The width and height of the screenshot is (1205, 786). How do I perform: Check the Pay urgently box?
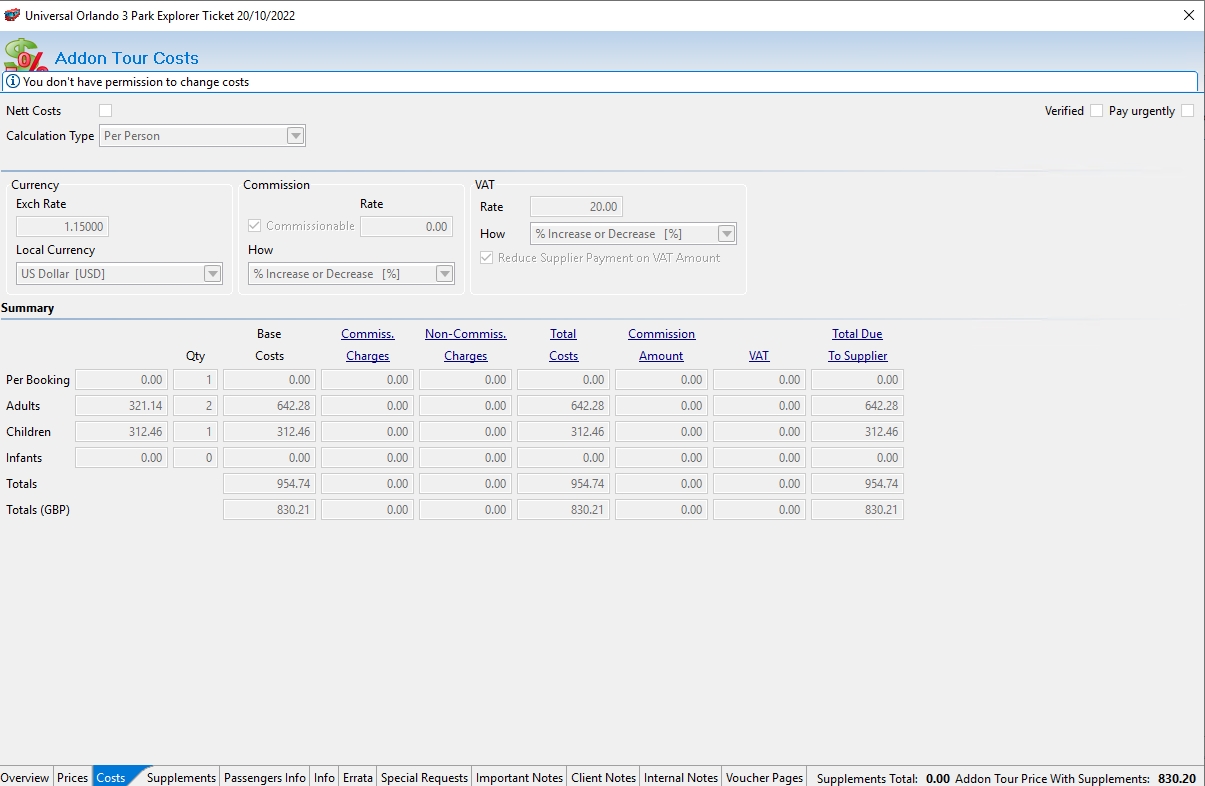pyautogui.click(x=1187, y=111)
